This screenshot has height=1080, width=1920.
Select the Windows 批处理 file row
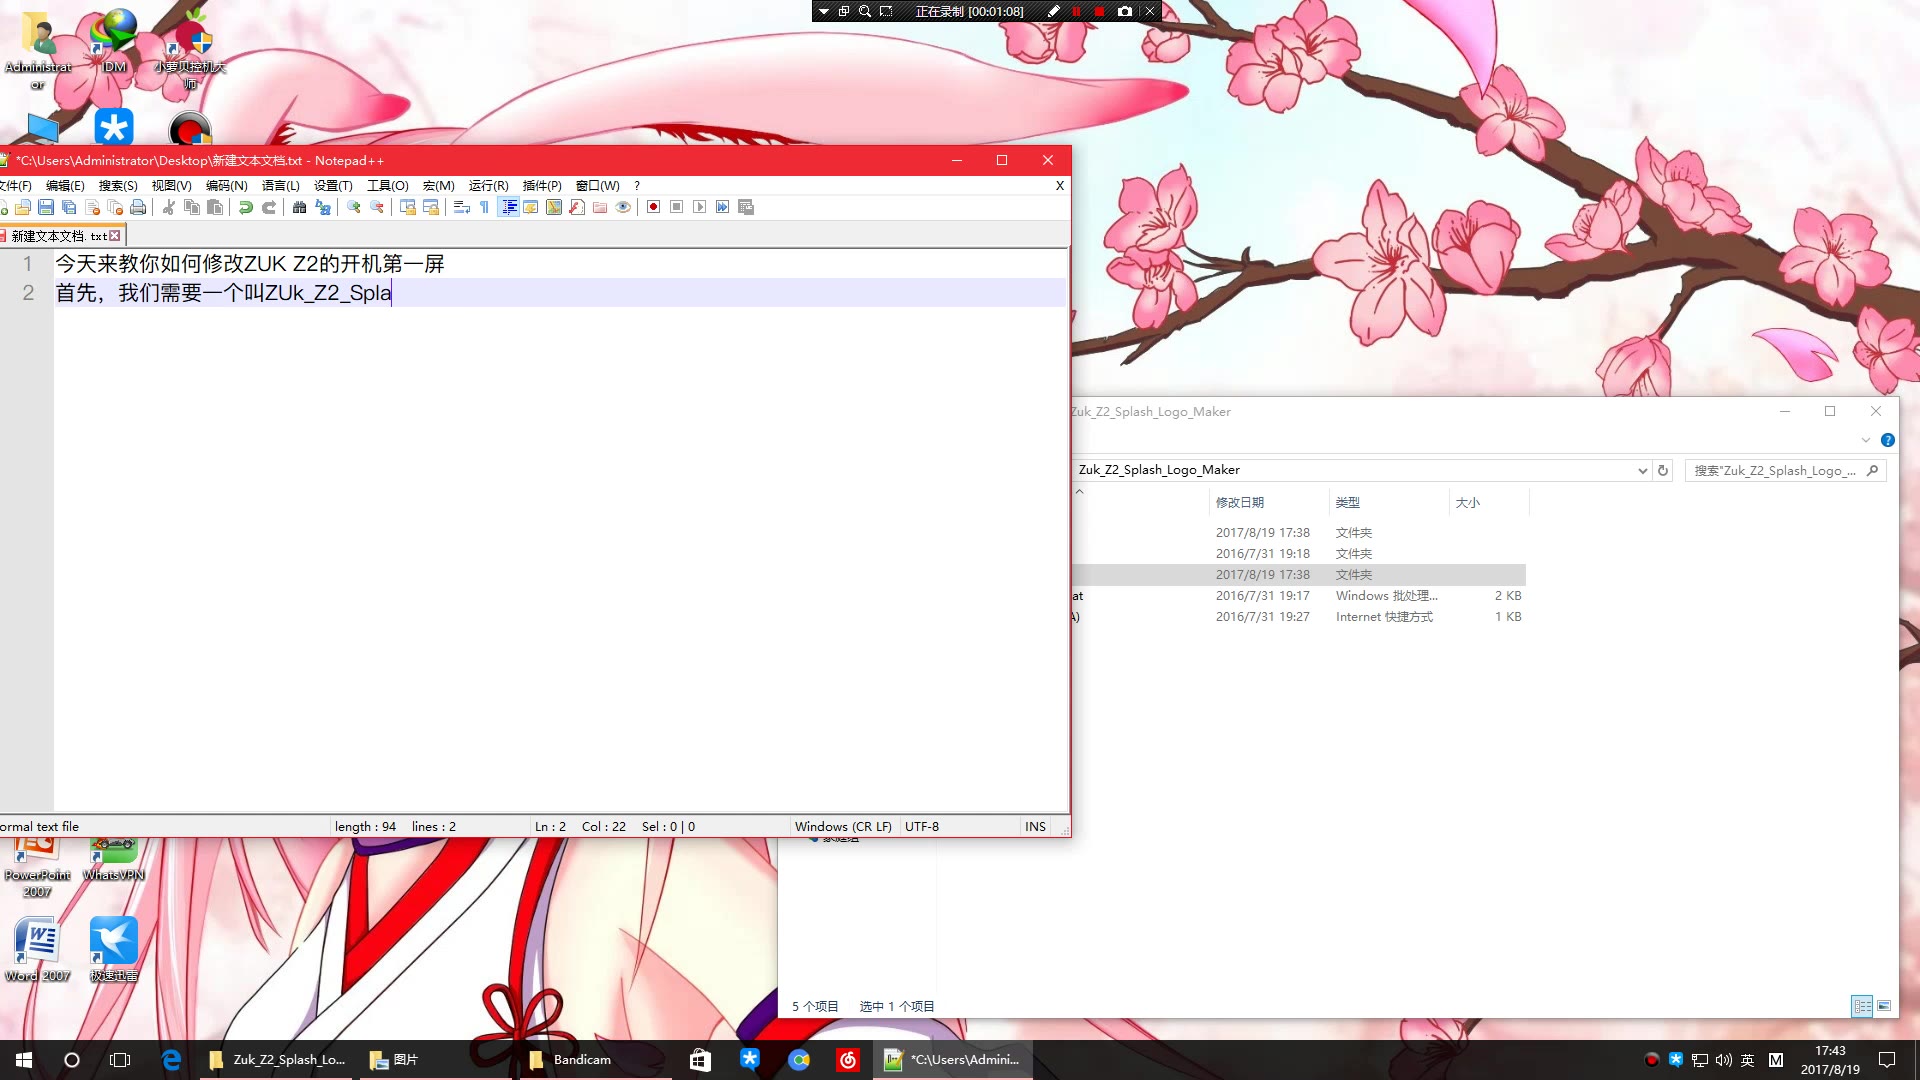[x=1298, y=596]
